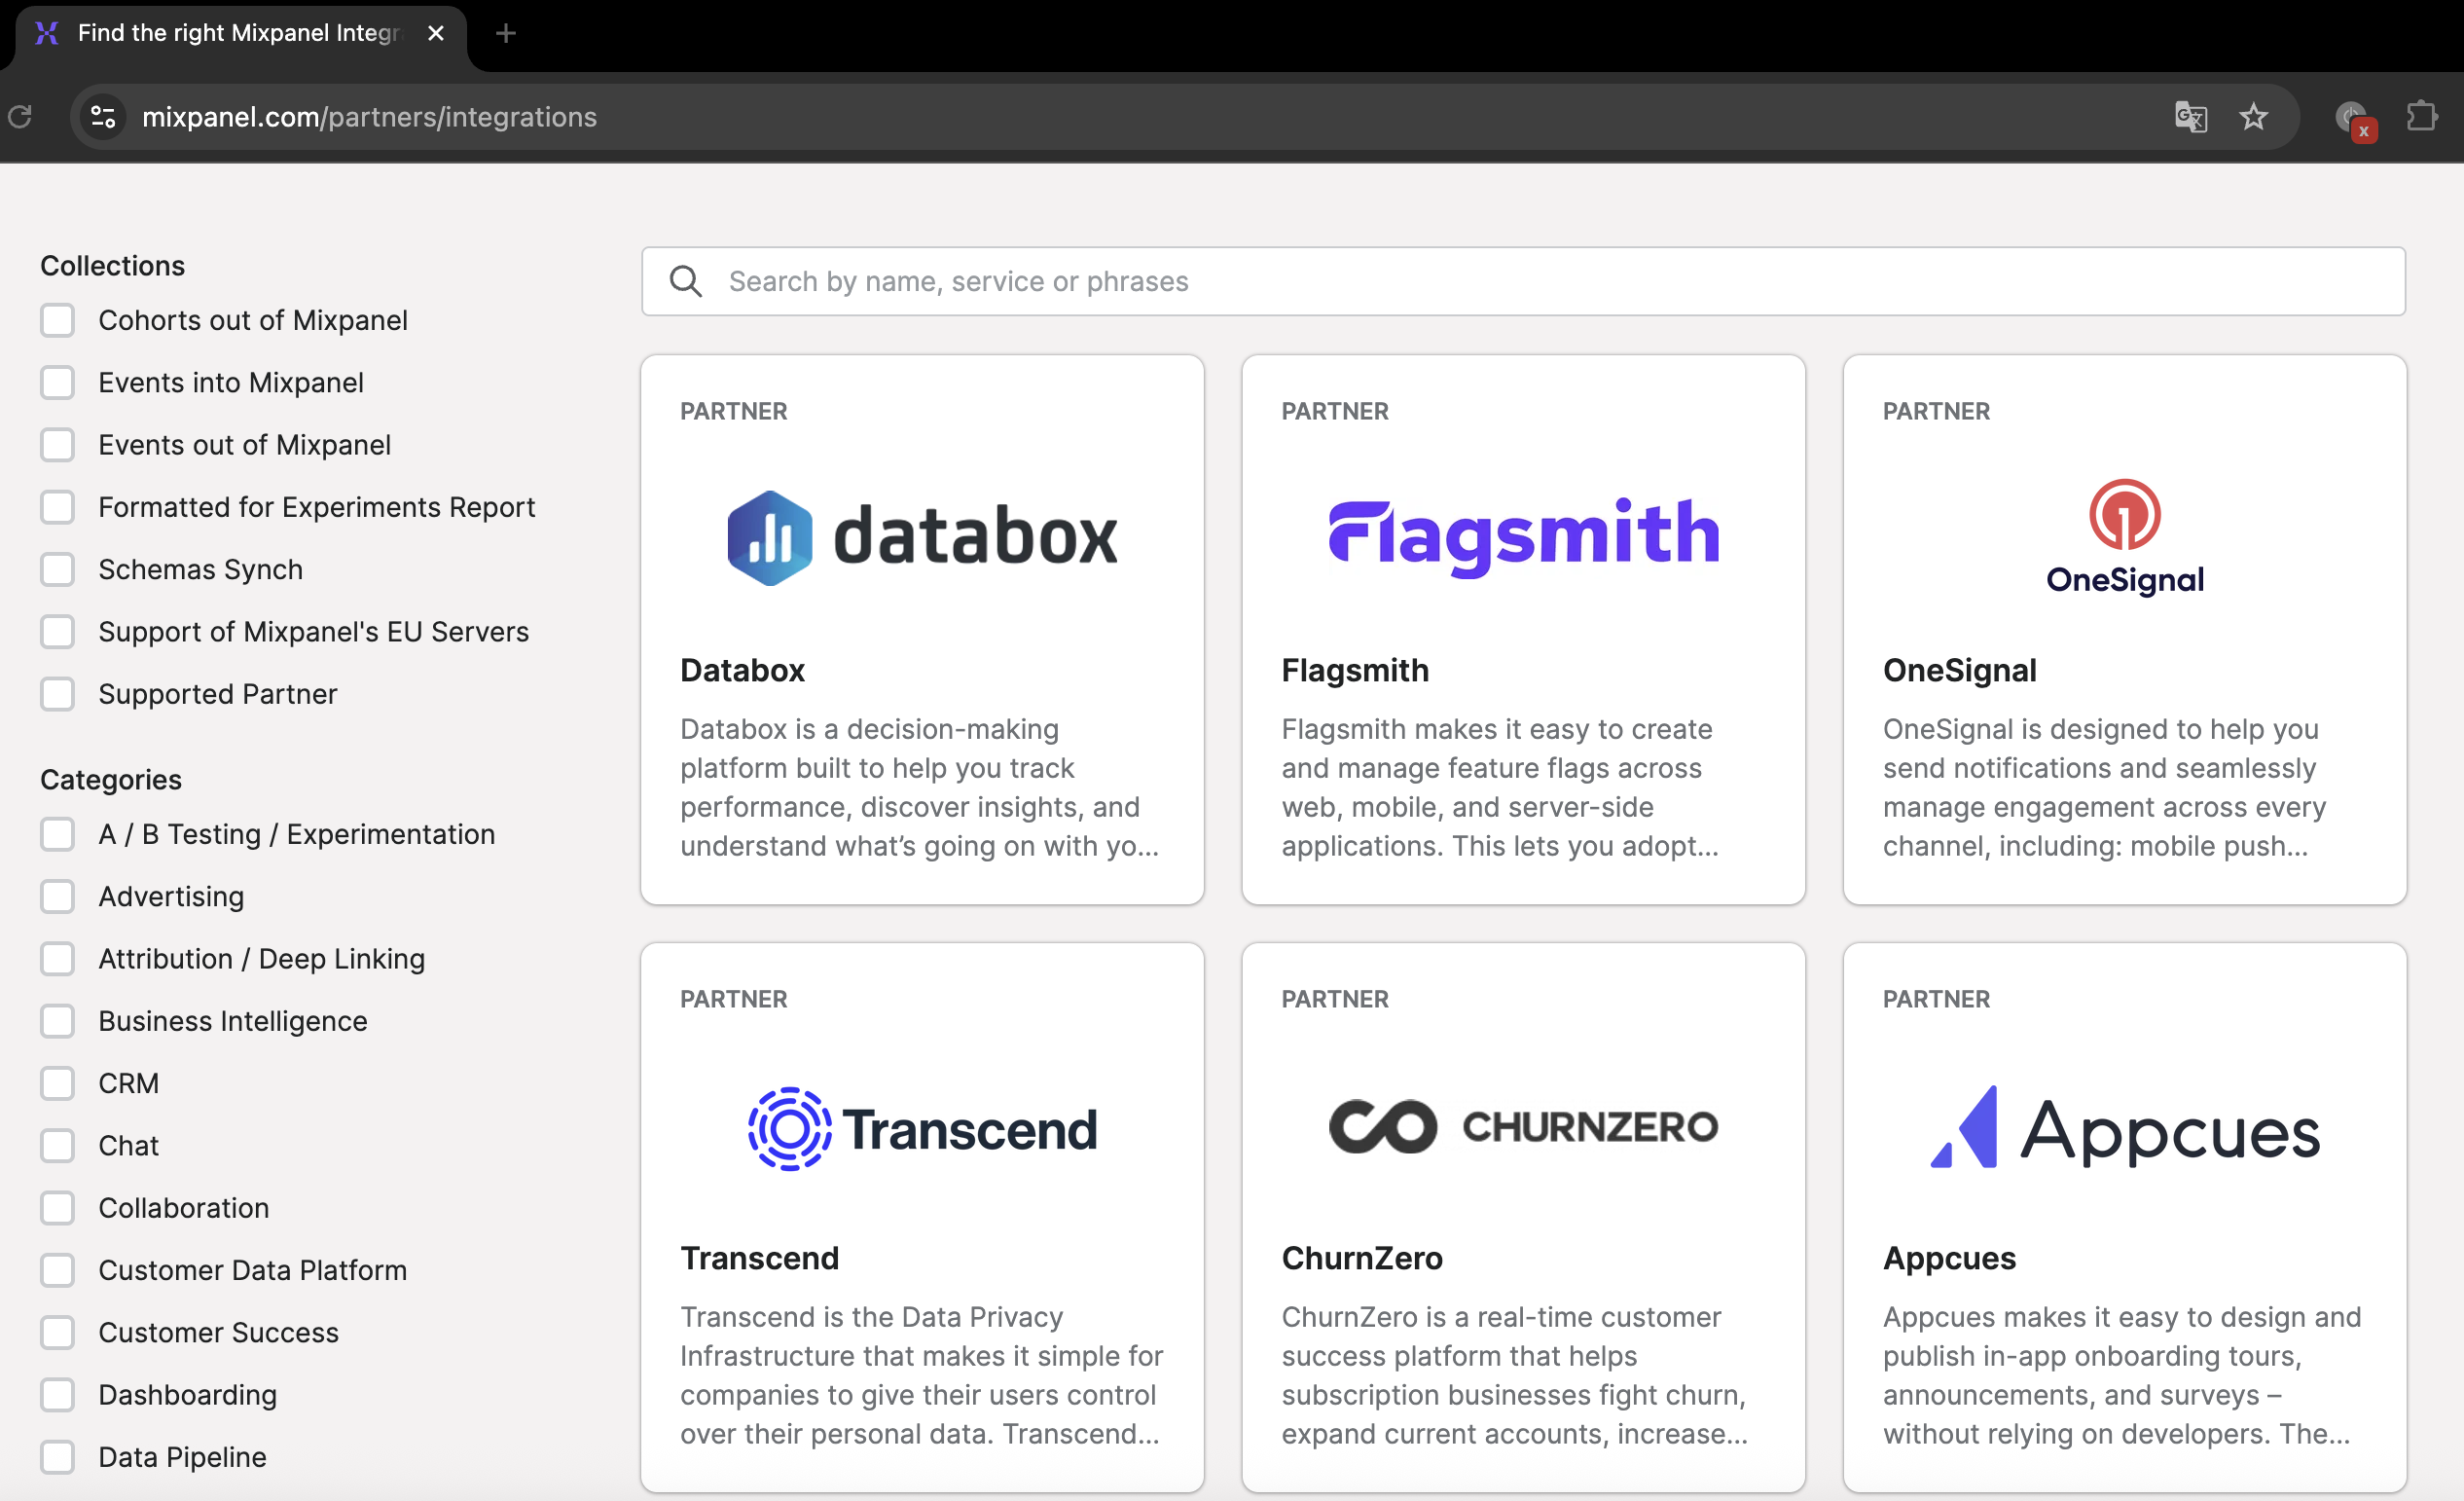The height and width of the screenshot is (1501, 2464).
Task: Tick the Business Intelligence checkbox
Action: tap(58, 1022)
